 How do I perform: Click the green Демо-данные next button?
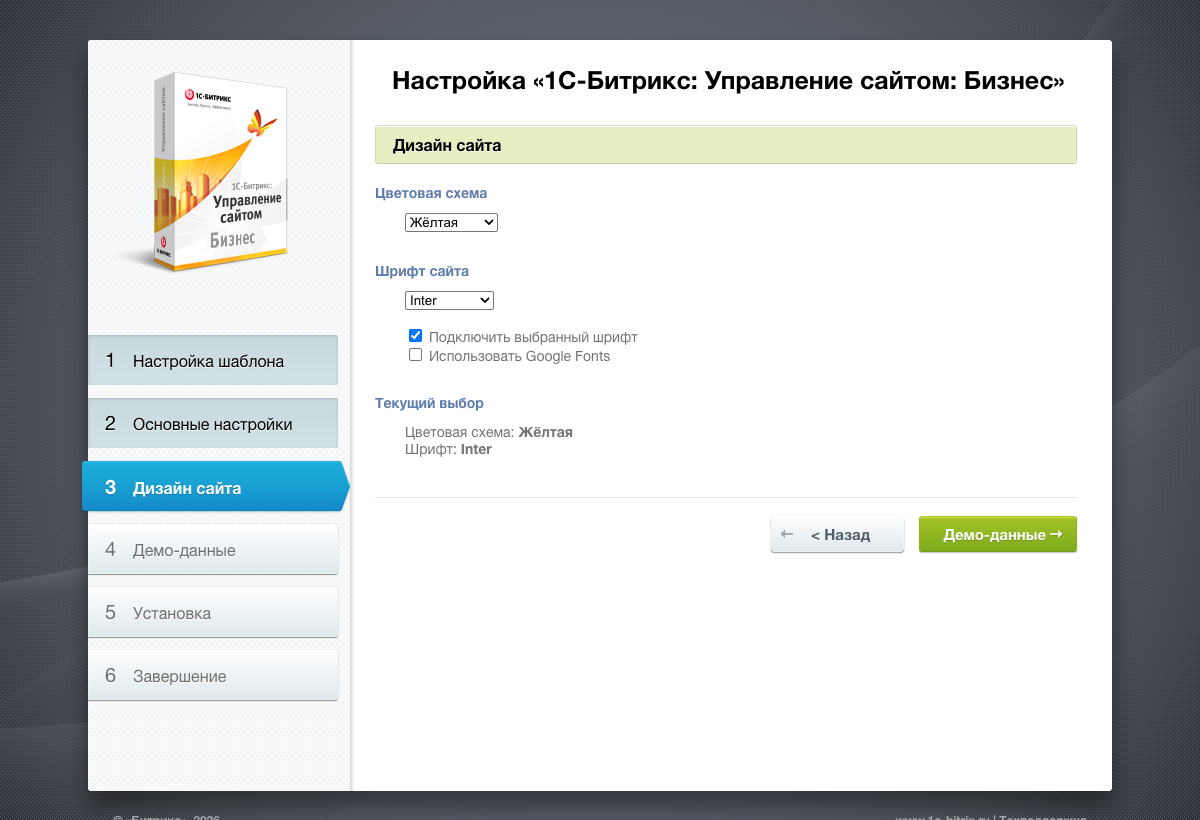coord(998,534)
